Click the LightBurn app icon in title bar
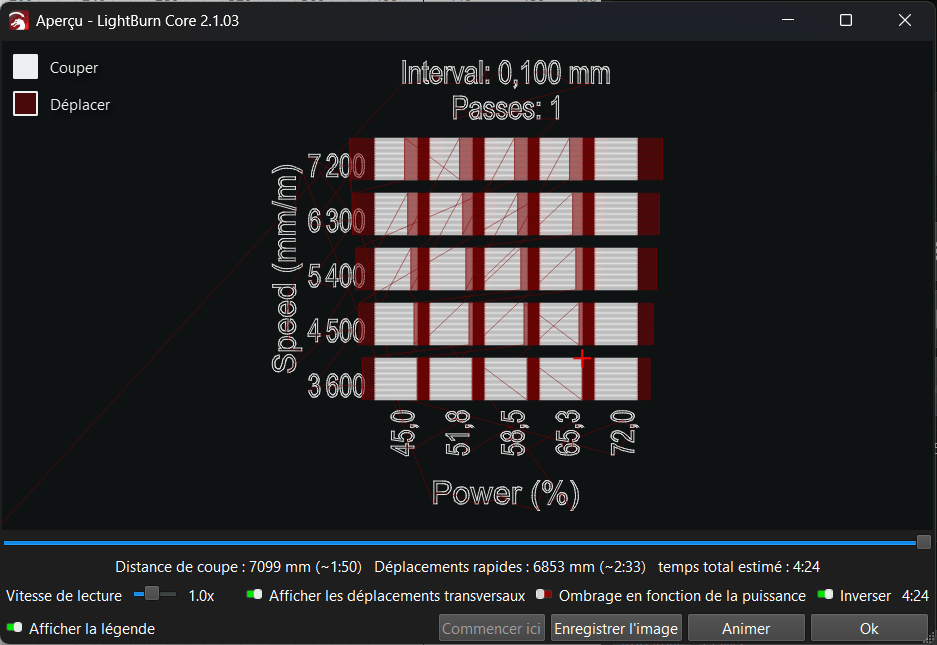Image resolution: width=937 pixels, height=645 pixels. (x=19, y=21)
